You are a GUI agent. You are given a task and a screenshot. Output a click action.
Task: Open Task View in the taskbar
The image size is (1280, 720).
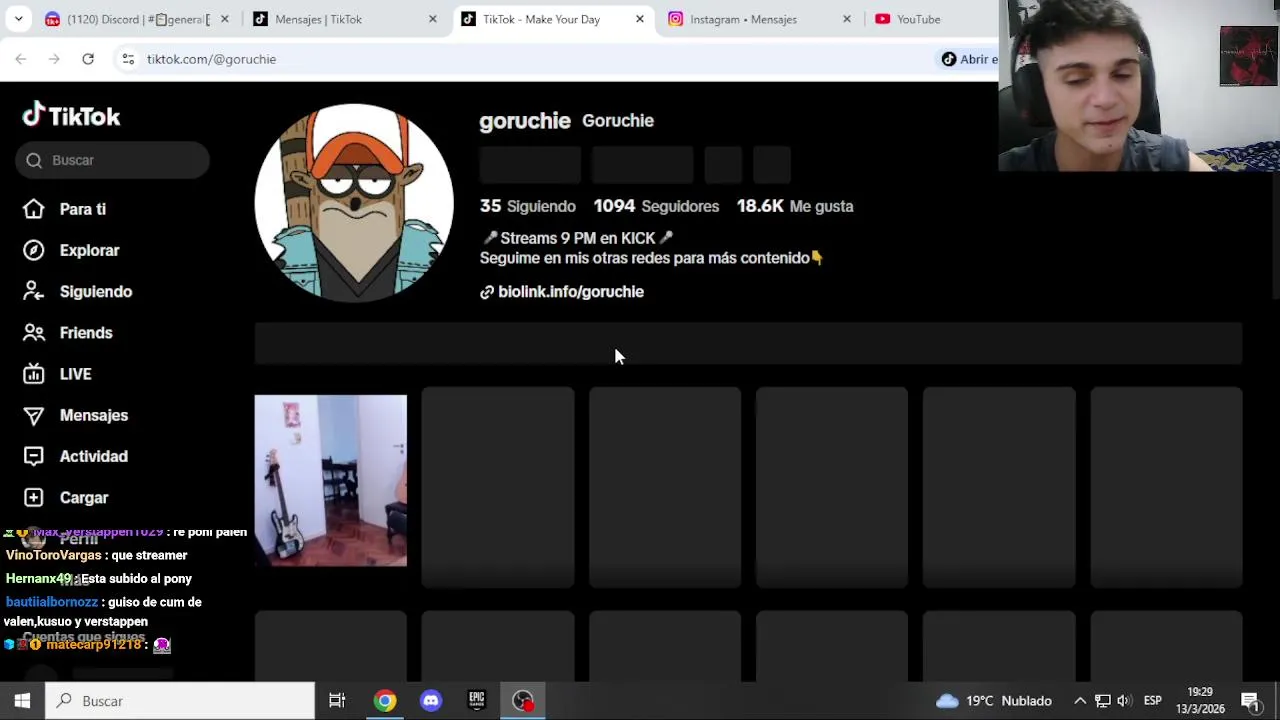337,701
